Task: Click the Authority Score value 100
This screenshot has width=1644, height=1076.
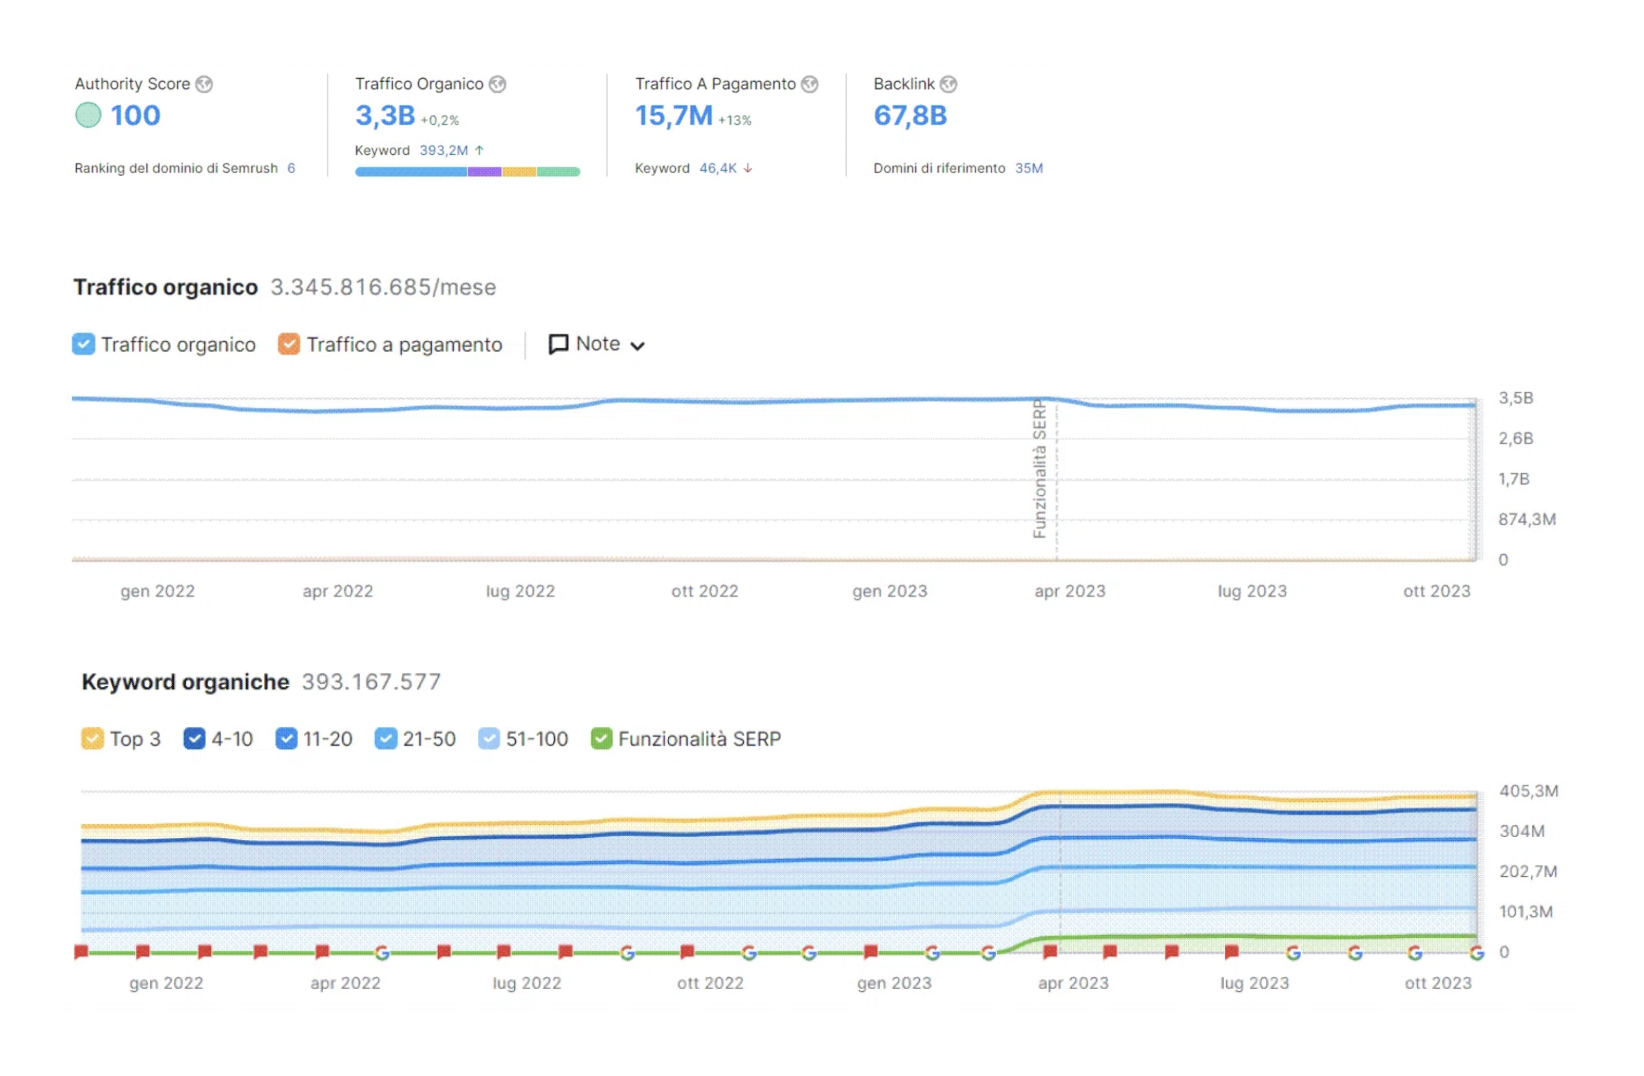Action: tap(136, 116)
